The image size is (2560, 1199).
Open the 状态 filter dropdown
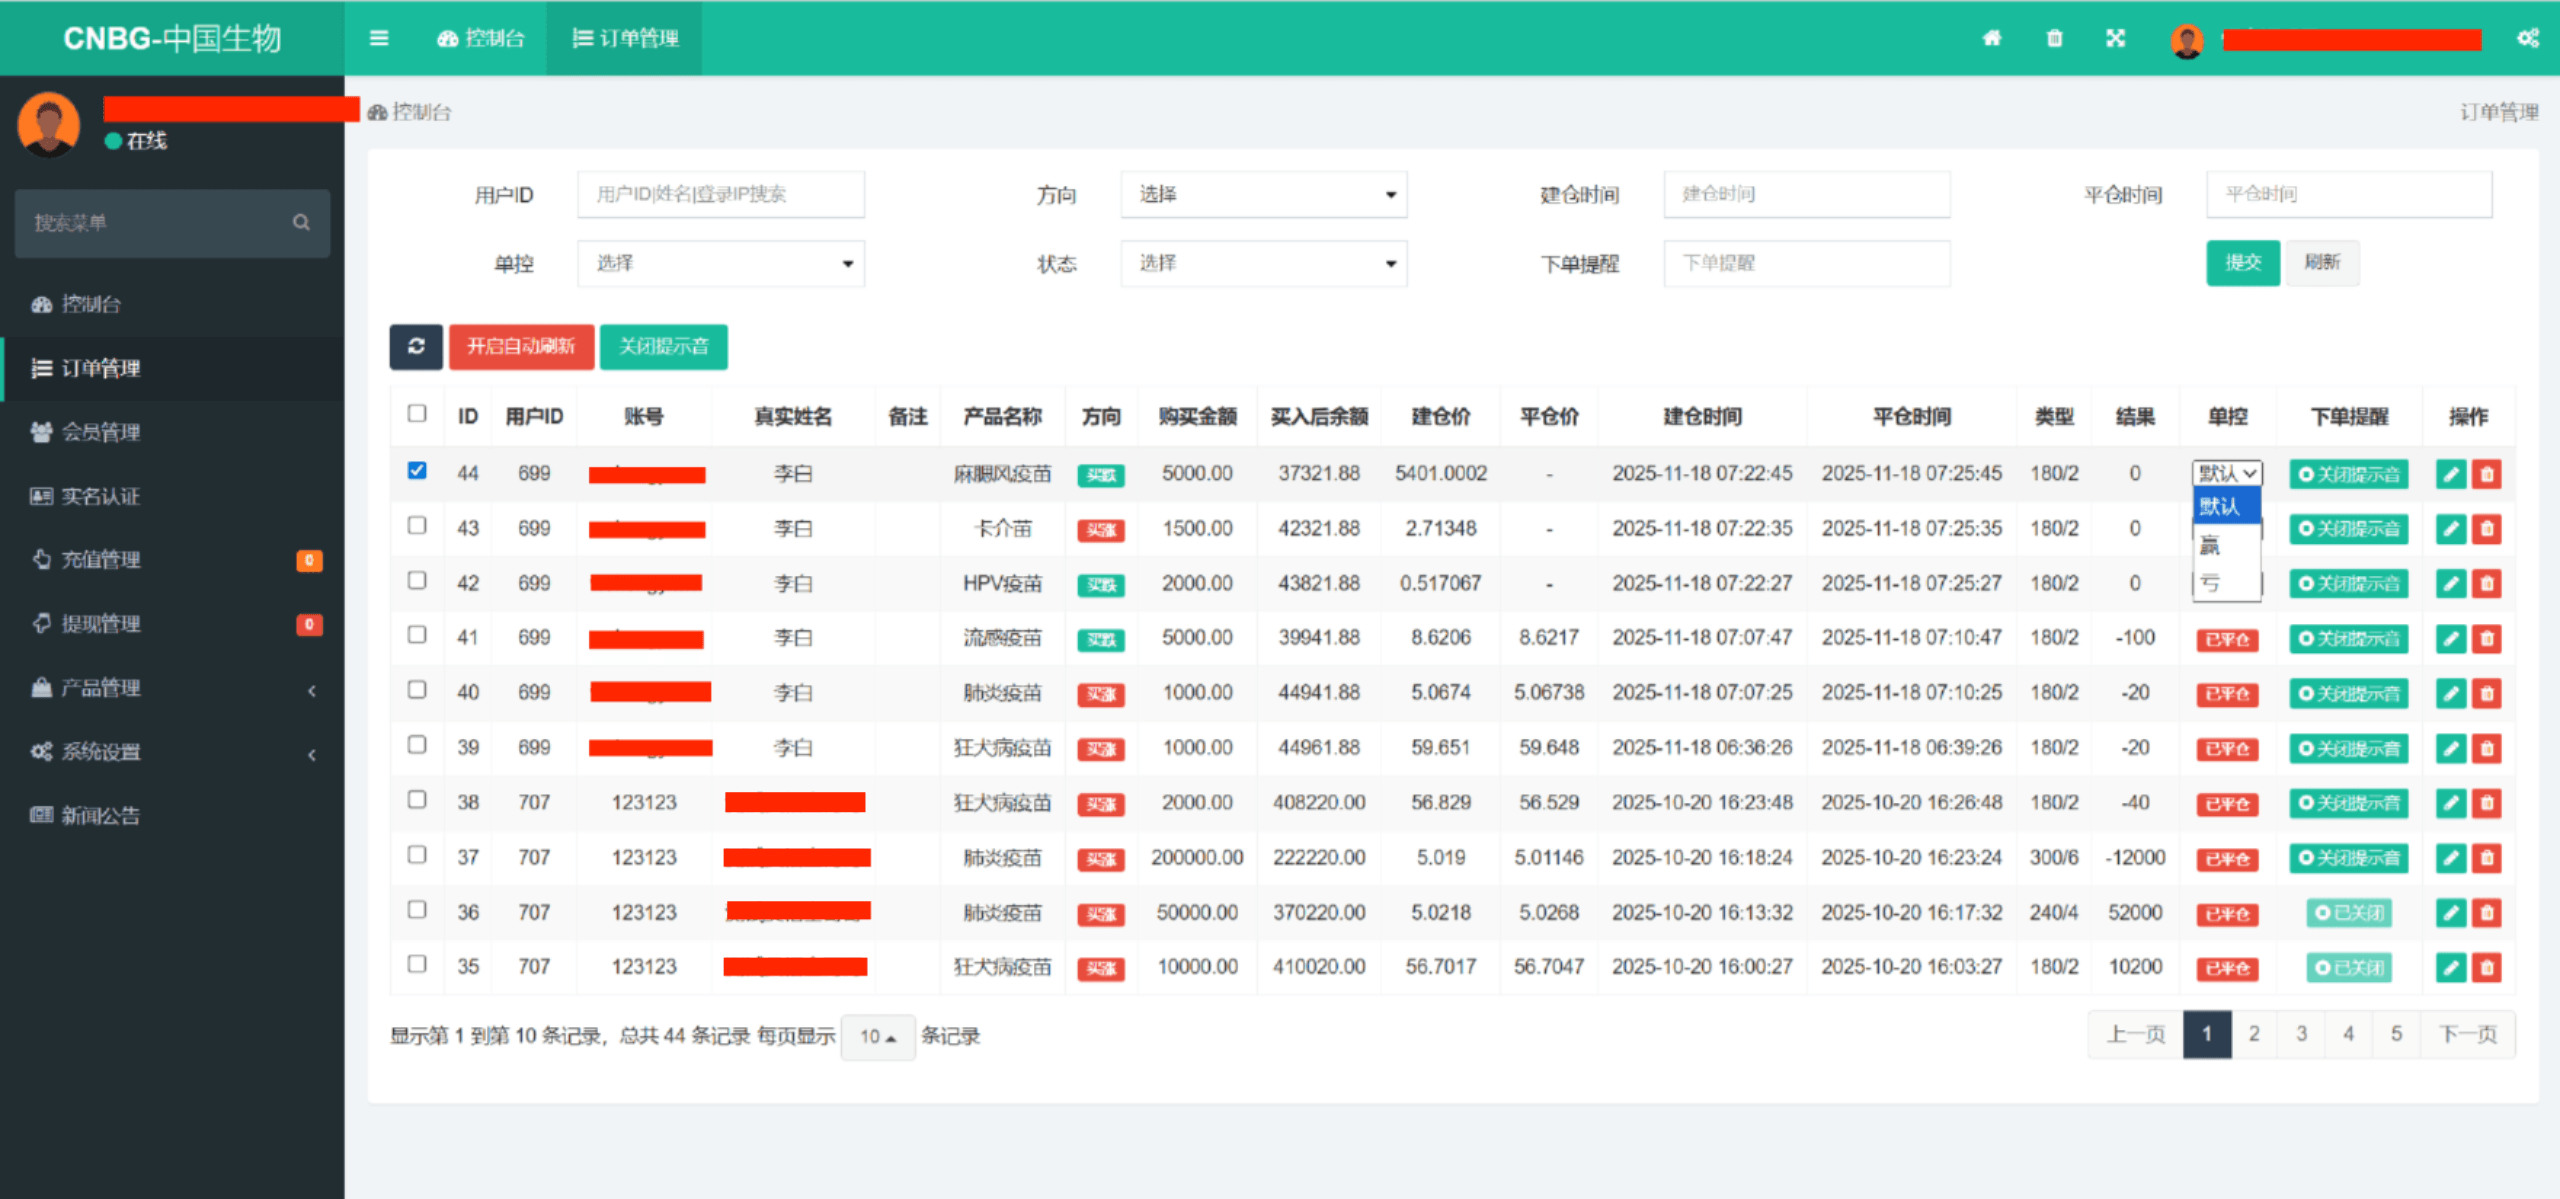click(1263, 263)
